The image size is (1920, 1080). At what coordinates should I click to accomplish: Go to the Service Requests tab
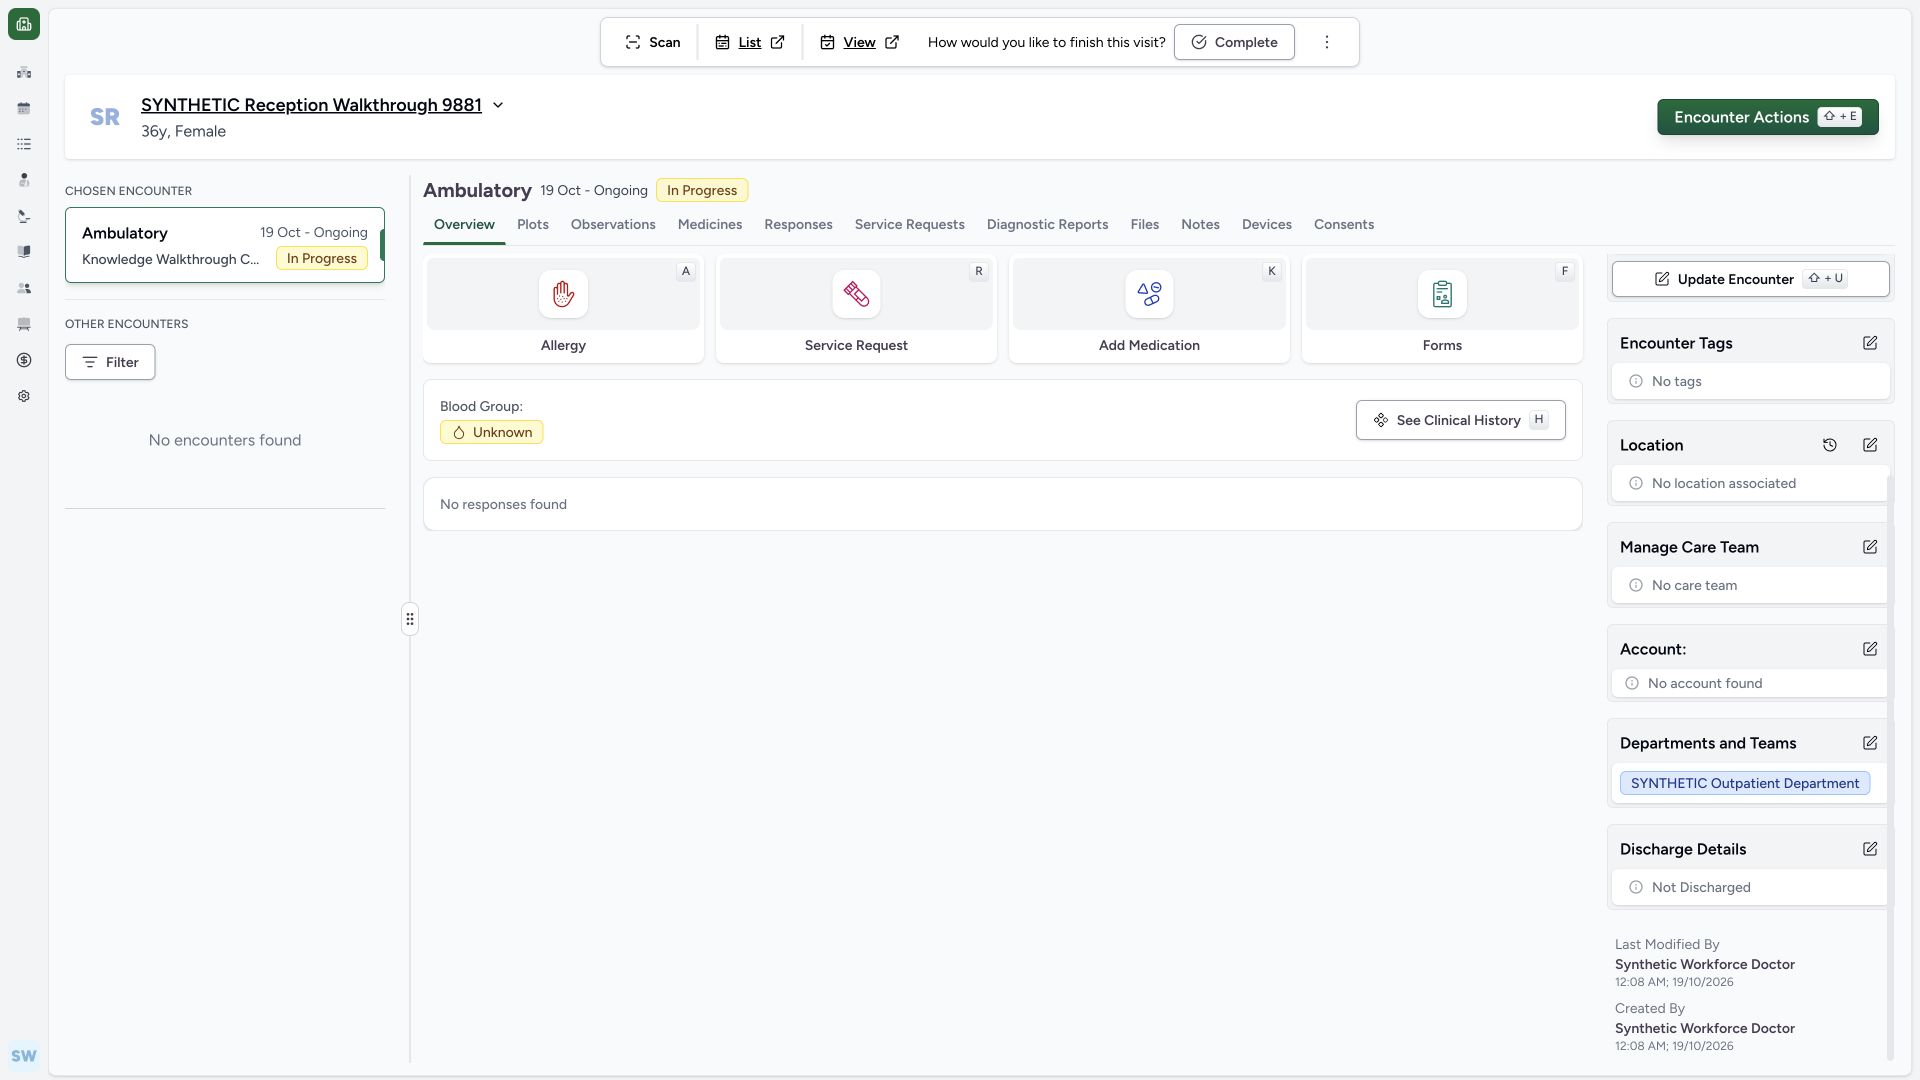coord(909,224)
